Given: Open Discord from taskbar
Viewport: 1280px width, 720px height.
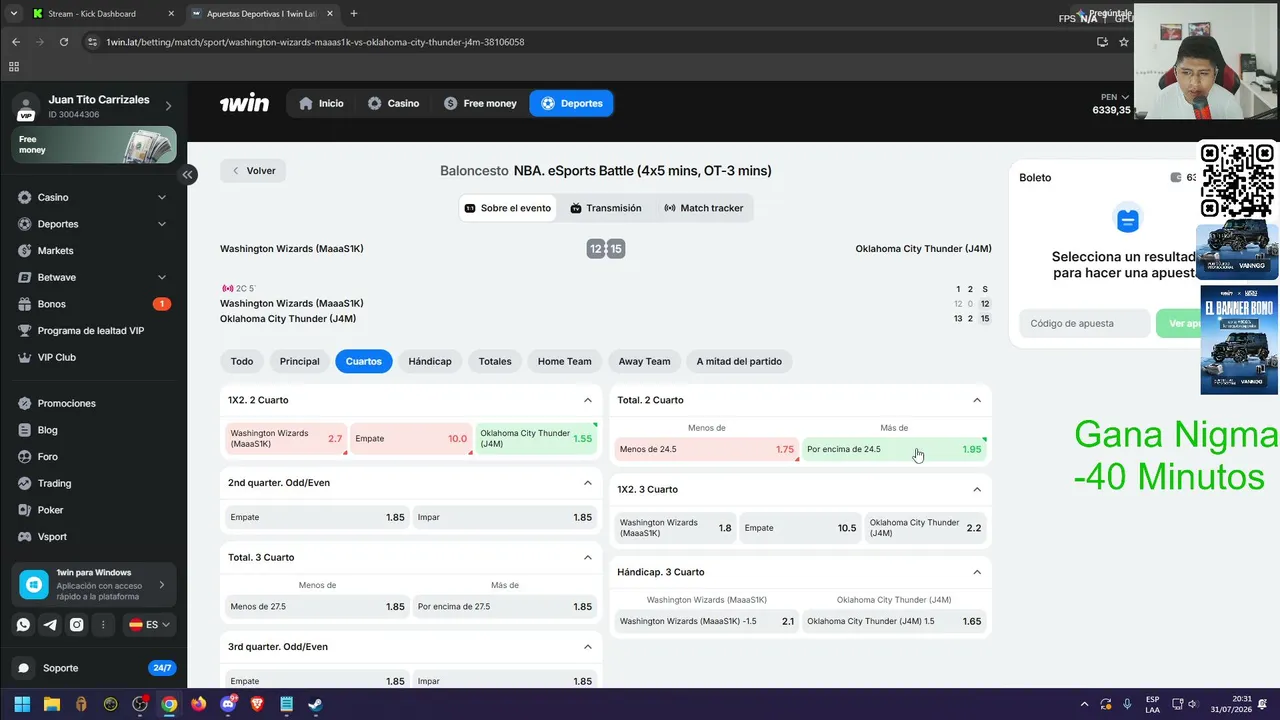Looking at the screenshot, I should pos(228,704).
